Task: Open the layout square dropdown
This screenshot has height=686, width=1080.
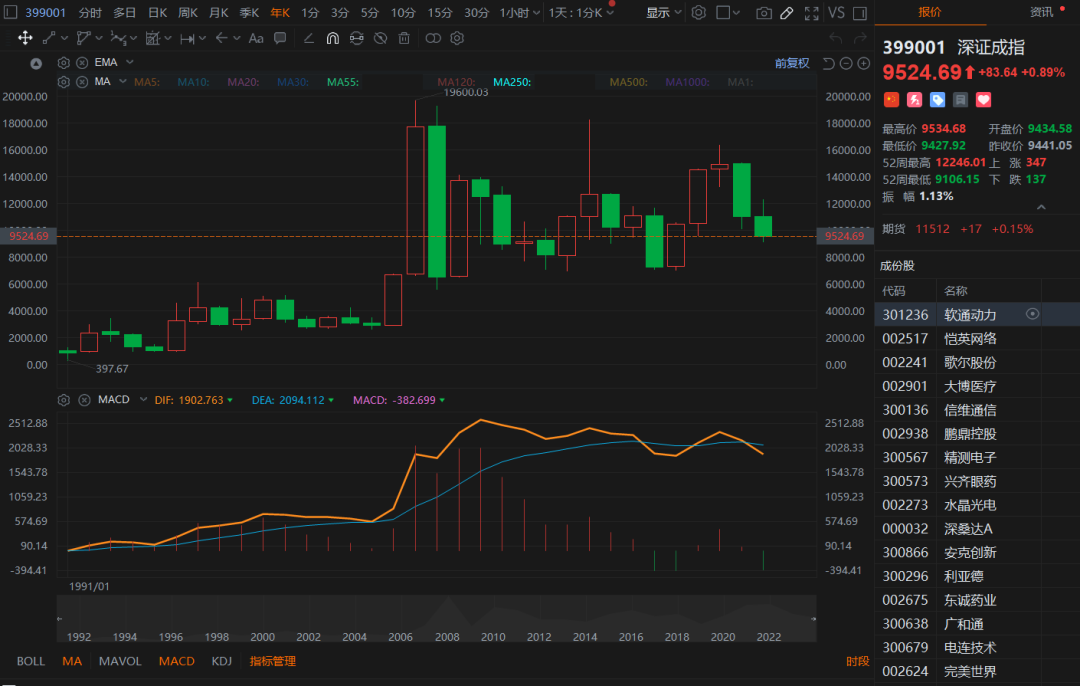Action: coord(728,12)
